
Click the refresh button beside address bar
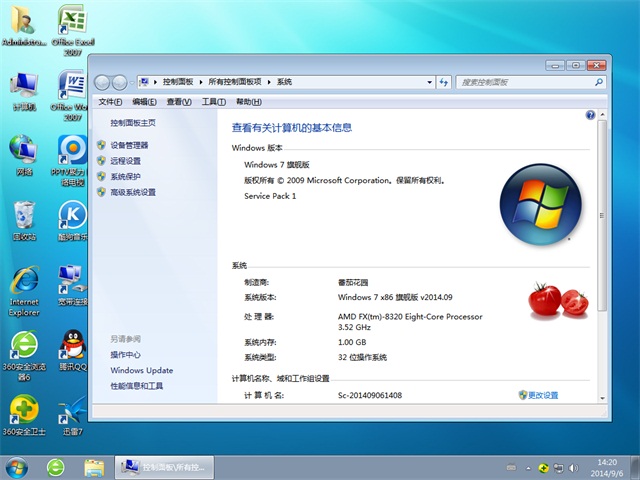[444, 82]
